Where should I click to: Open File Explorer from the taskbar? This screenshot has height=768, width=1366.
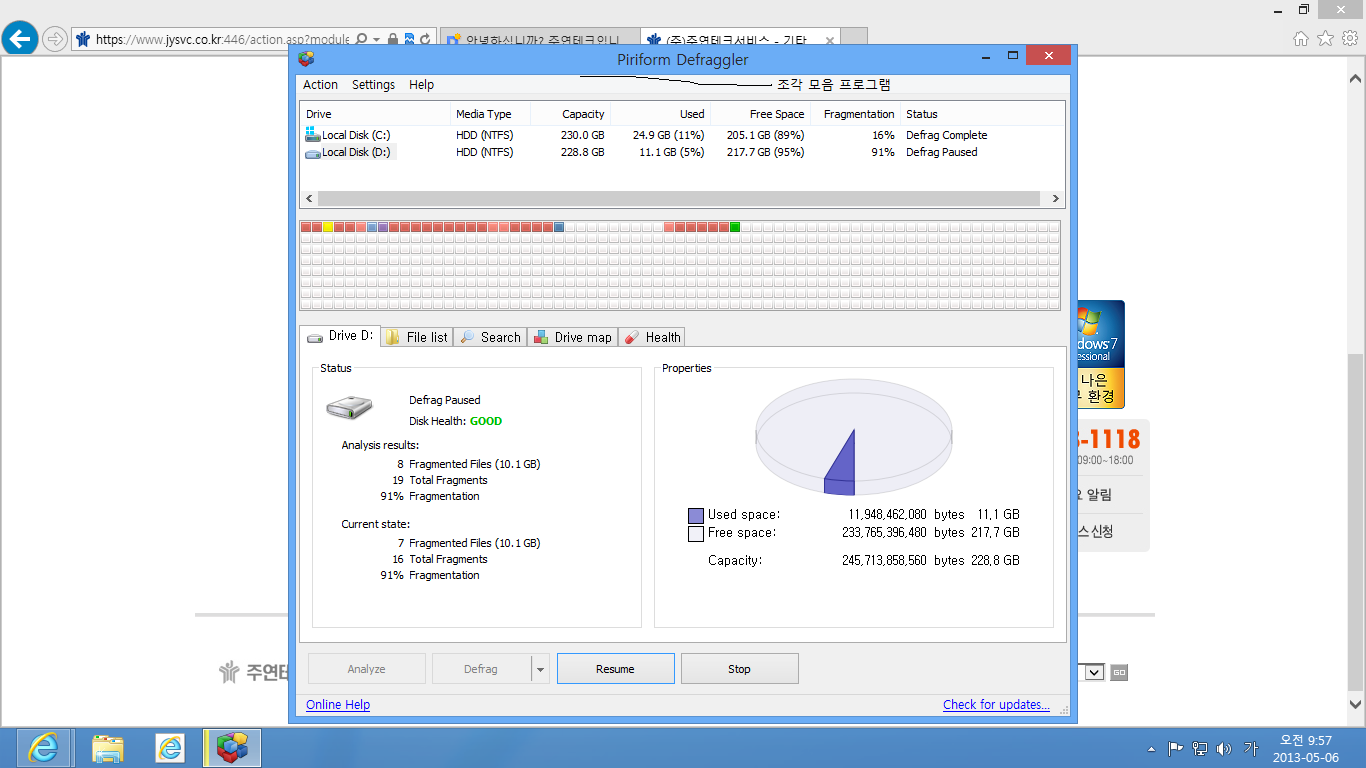point(108,747)
